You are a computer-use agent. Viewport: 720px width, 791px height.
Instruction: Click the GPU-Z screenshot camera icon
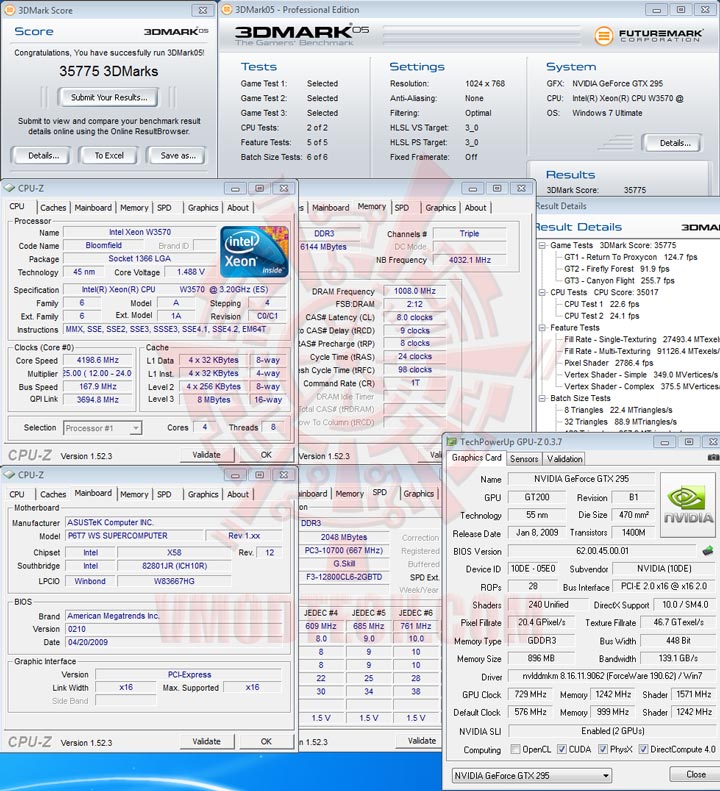pos(713,458)
